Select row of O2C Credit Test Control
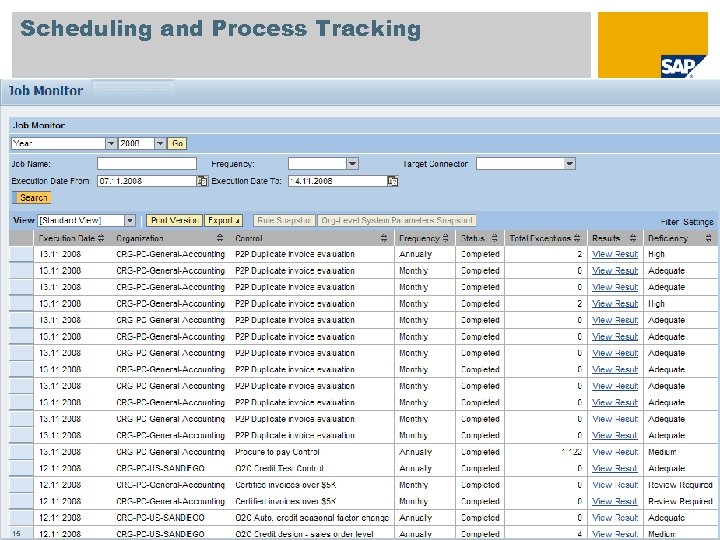This screenshot has width=720, height=540. [21, 469]
